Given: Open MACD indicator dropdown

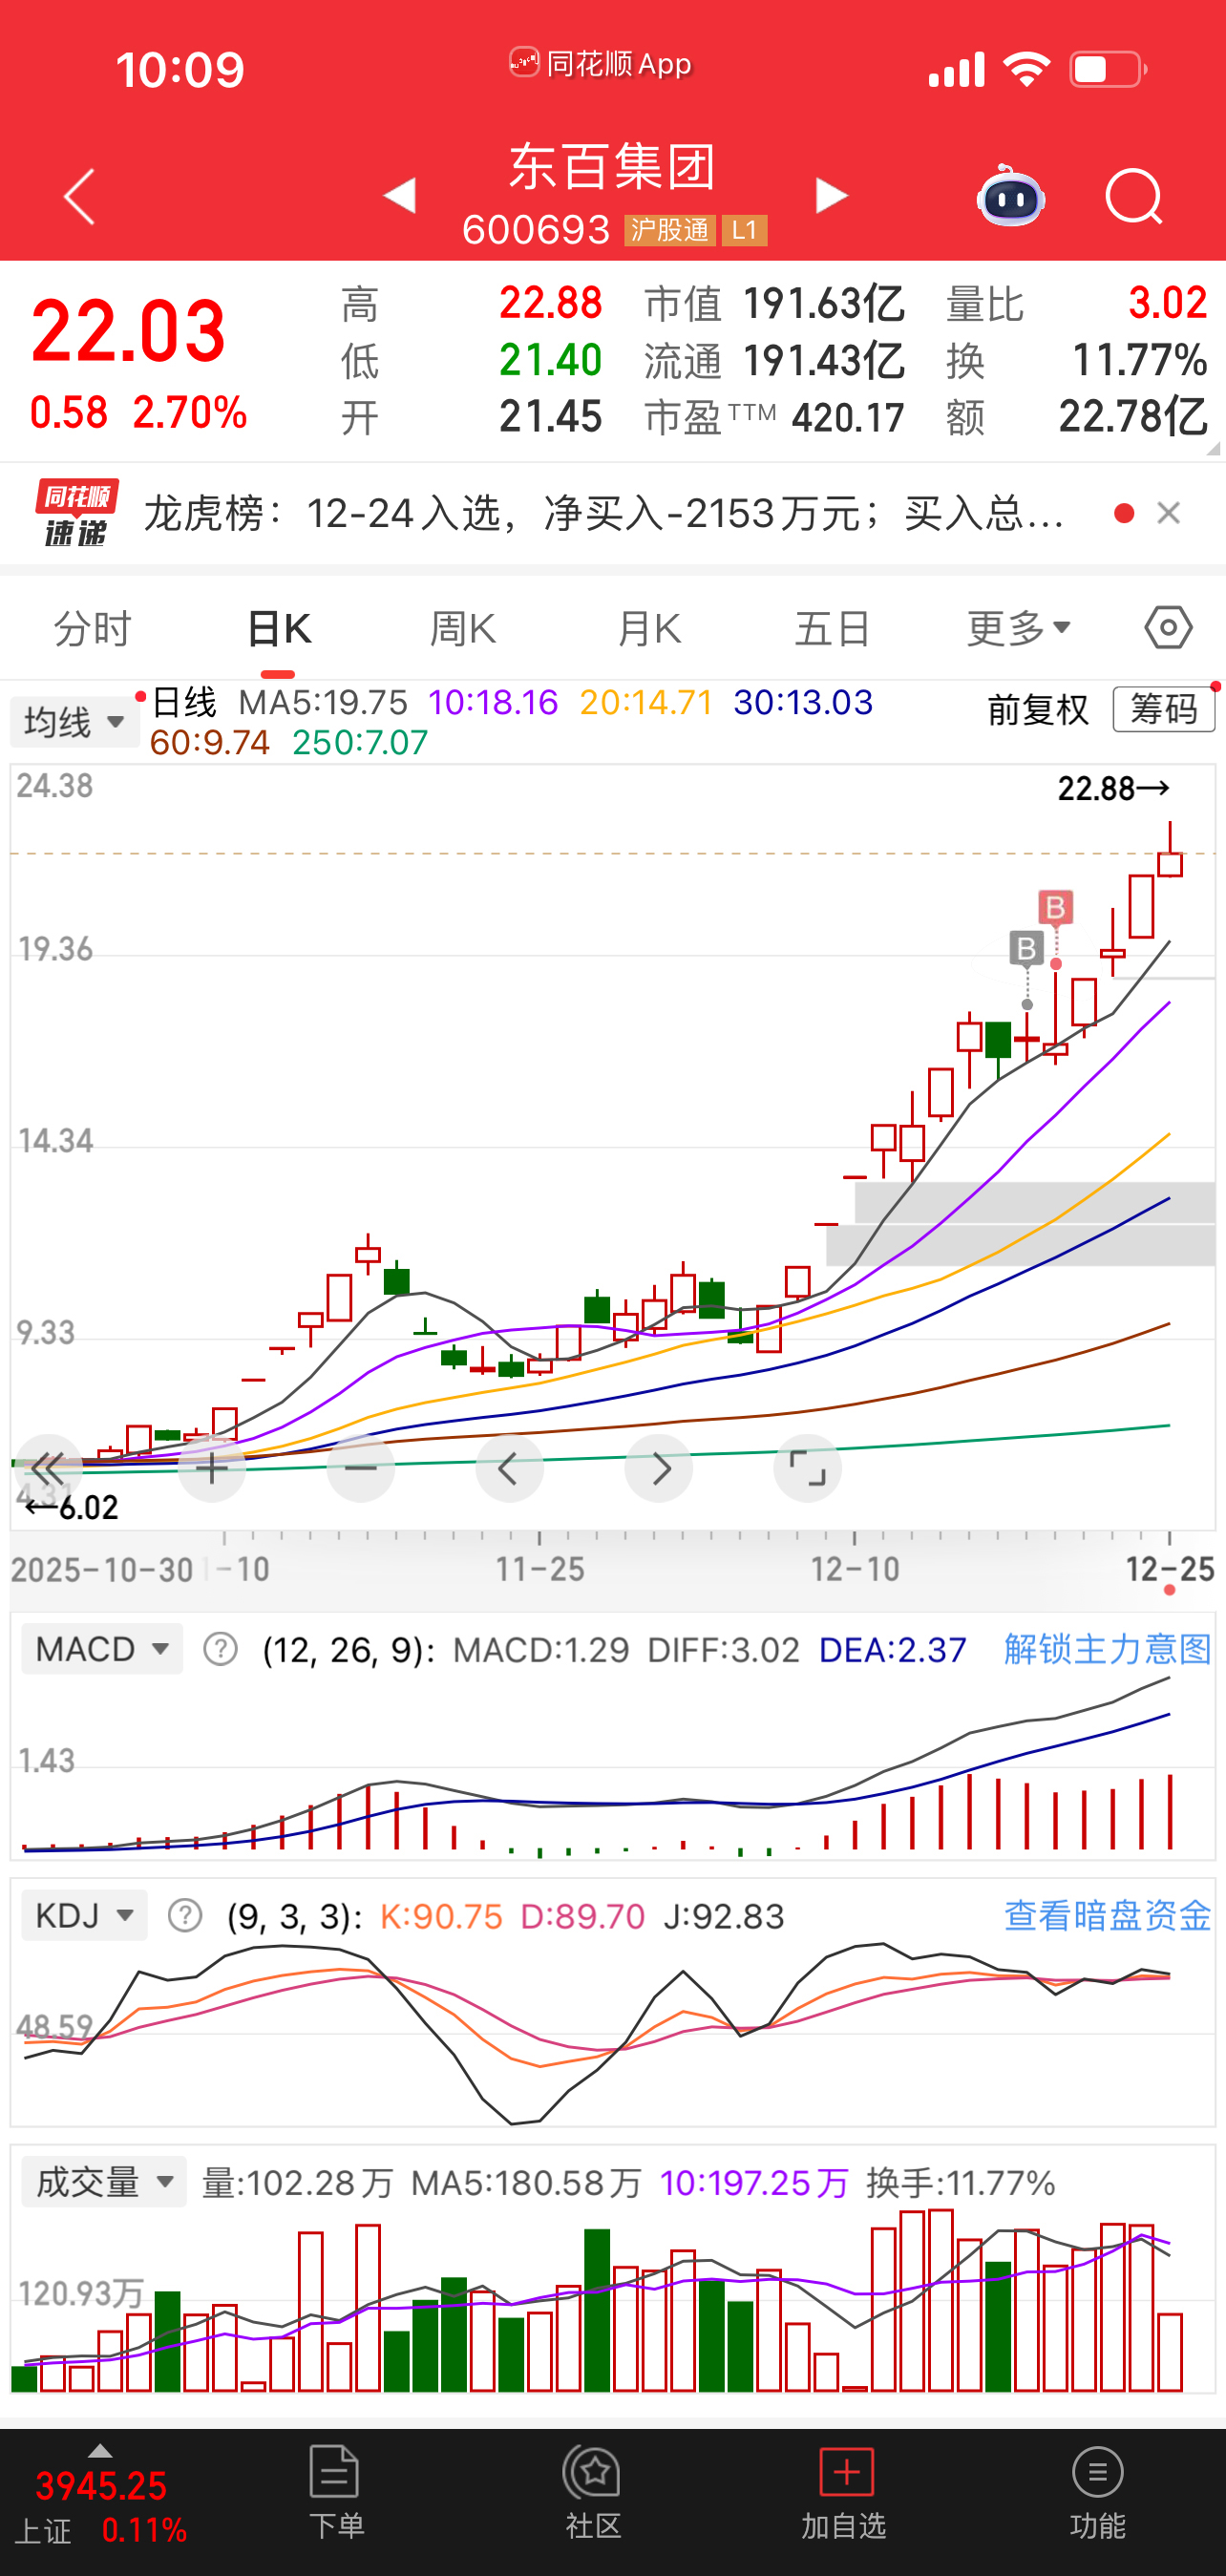Looking at the screenshot, I should click(x=101, y=1649).
